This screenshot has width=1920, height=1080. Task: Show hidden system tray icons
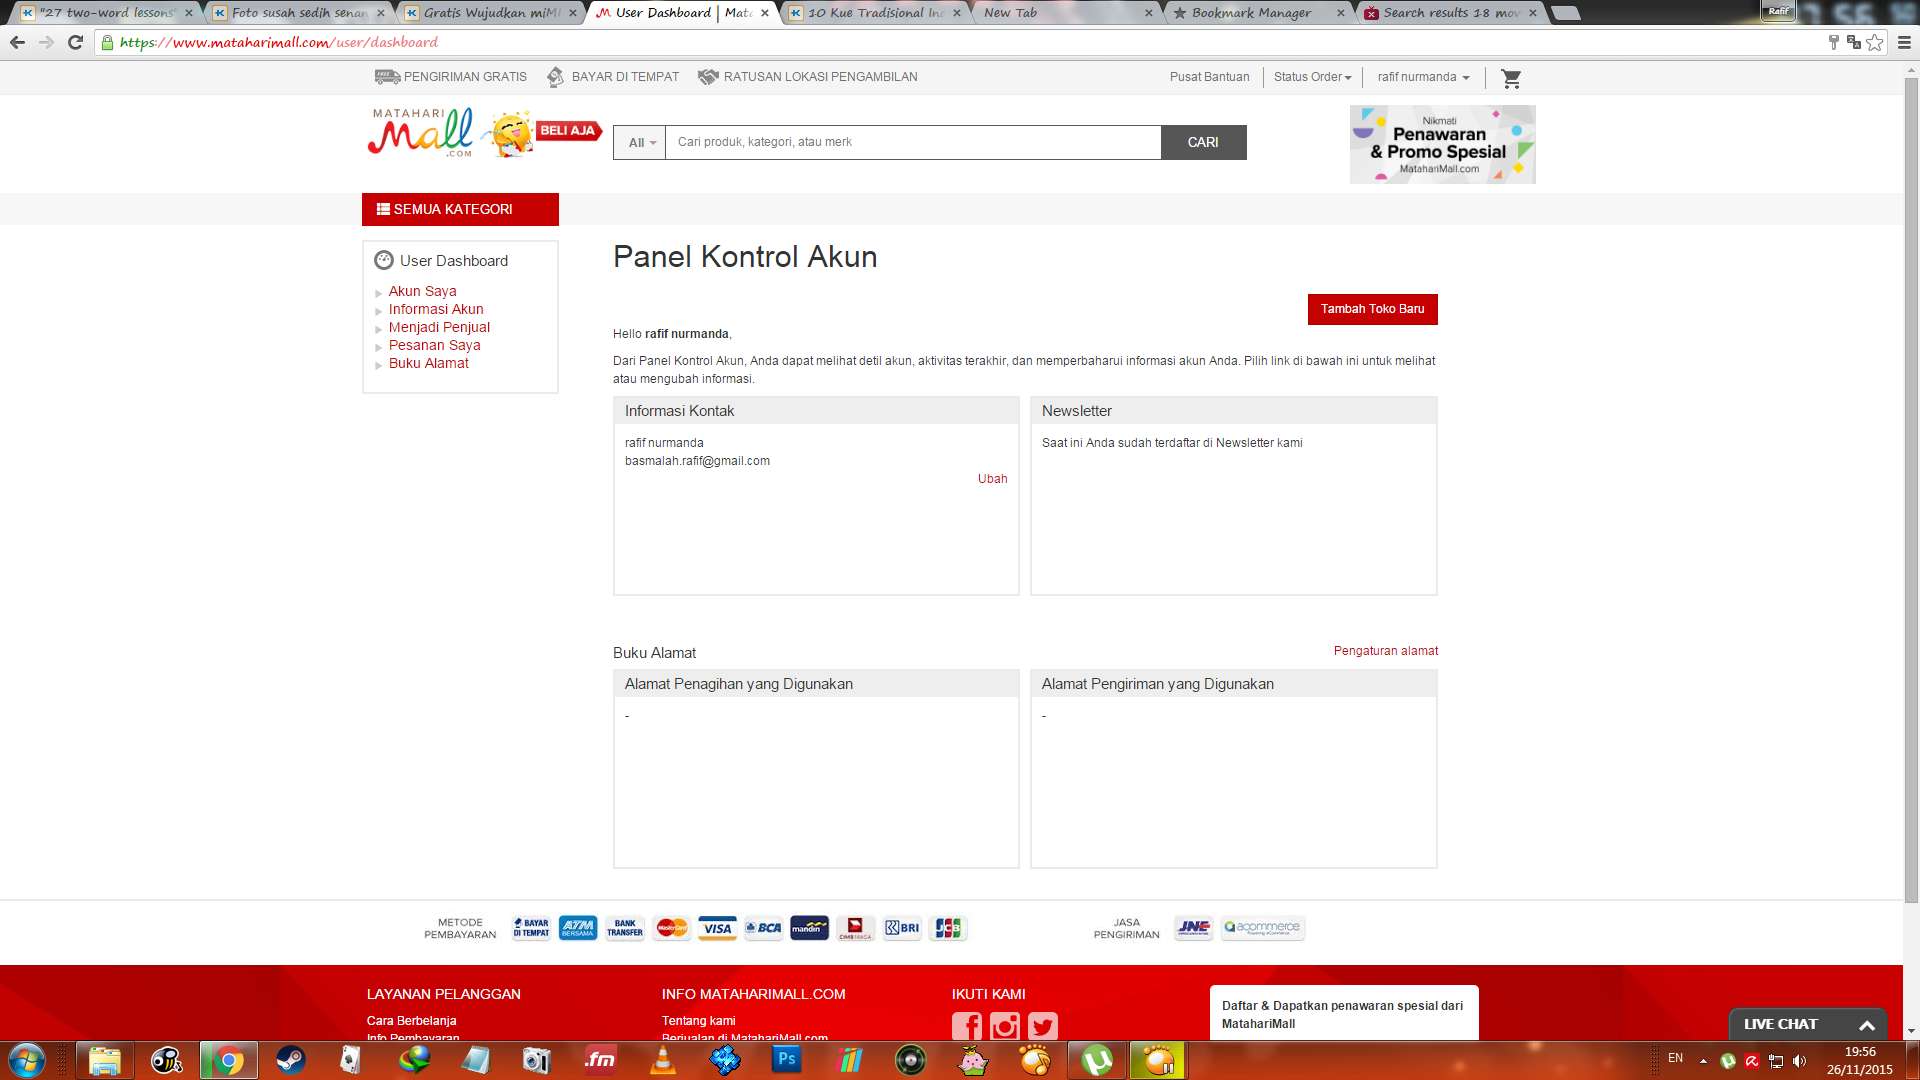(x=1703, y=1061)
